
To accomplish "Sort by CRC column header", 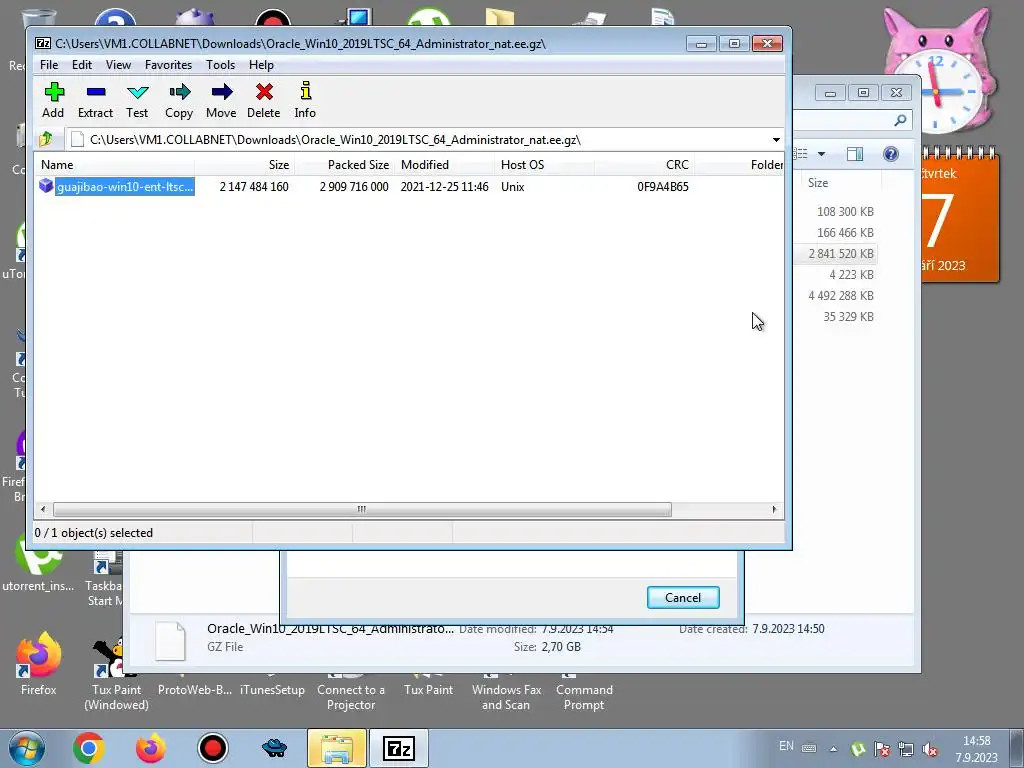I will [x=644, y=165].
